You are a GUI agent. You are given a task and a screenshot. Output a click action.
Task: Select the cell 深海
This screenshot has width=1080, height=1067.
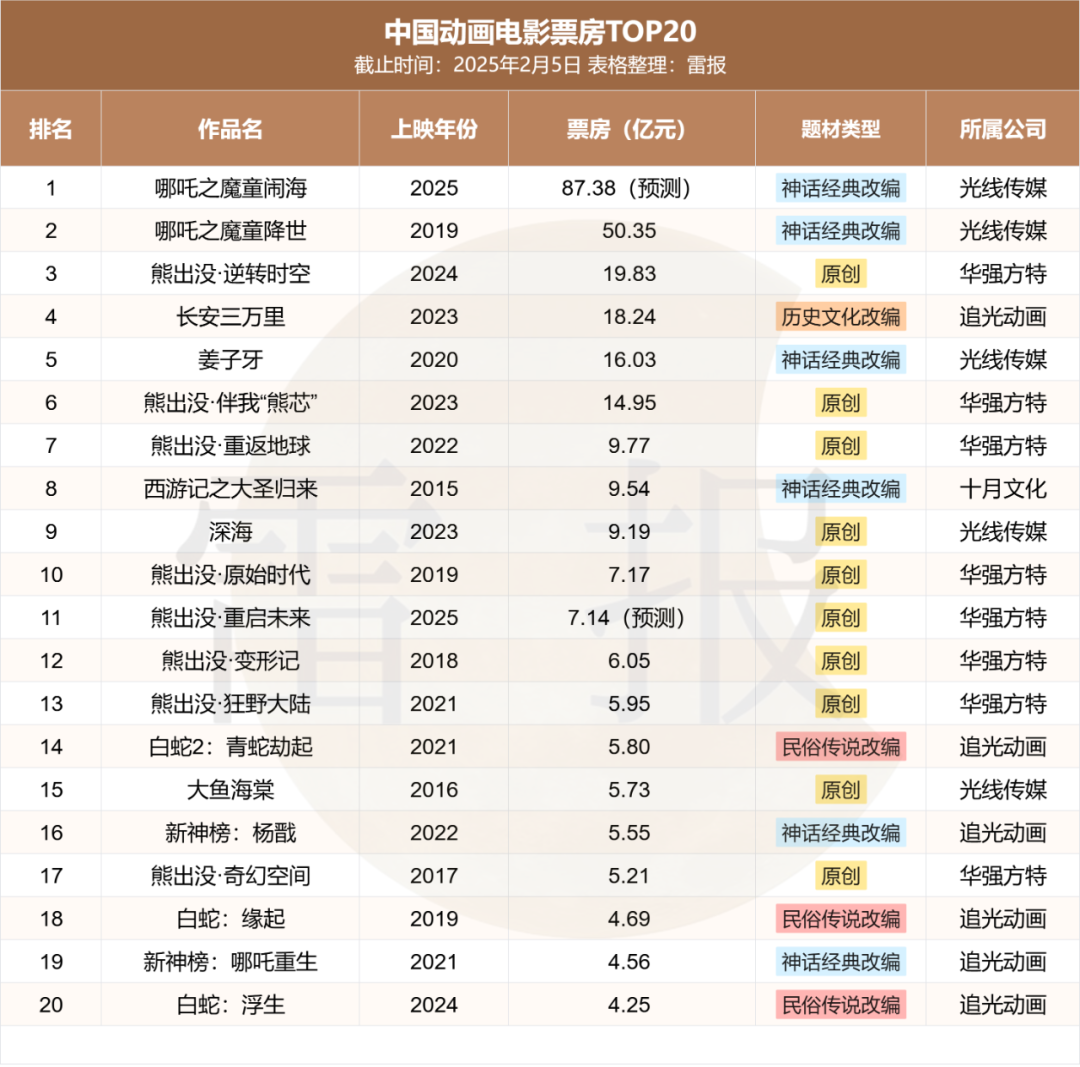(x=230, y=532)
